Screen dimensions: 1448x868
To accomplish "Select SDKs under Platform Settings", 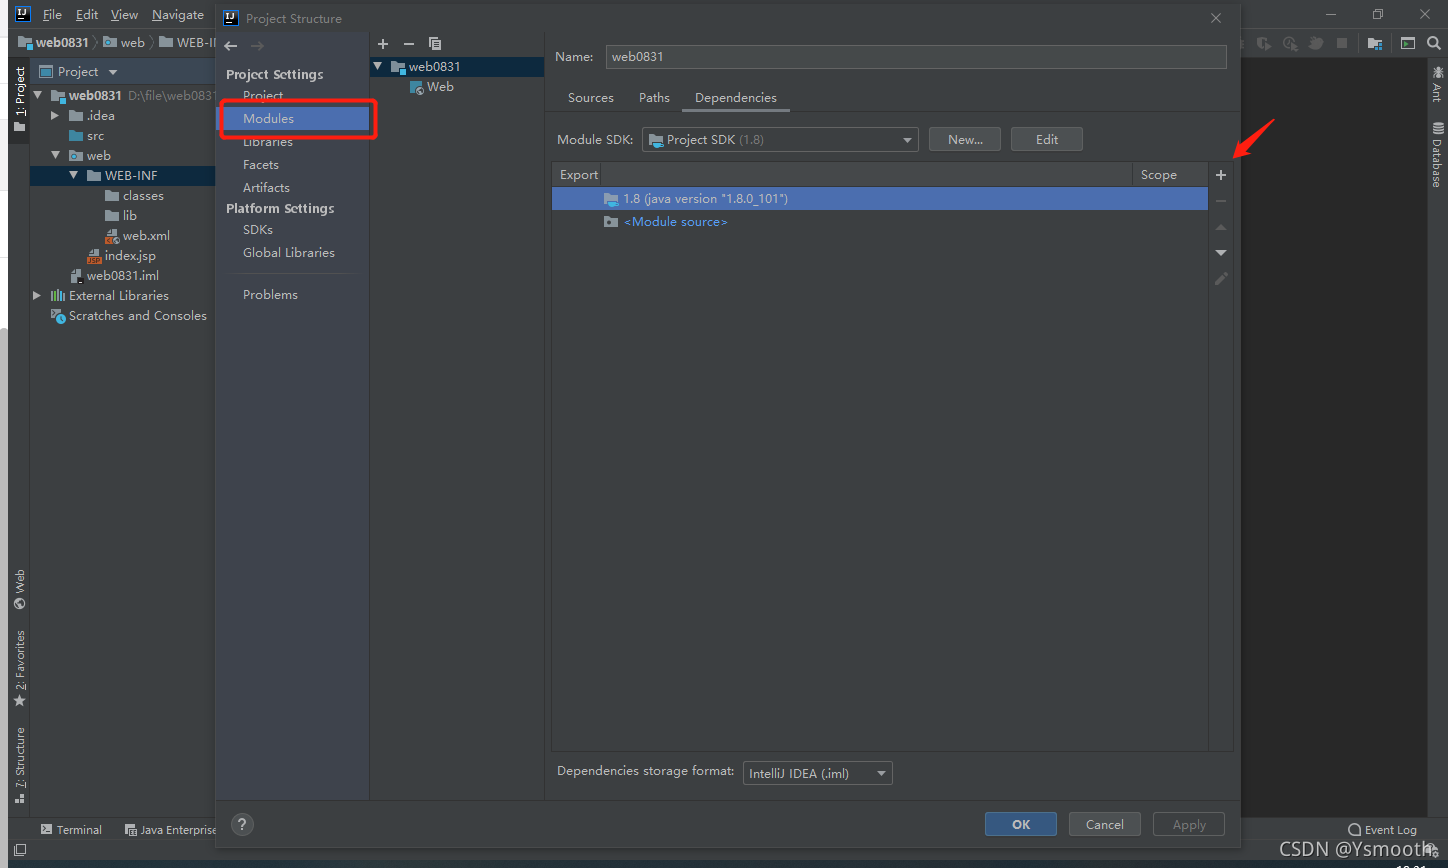I will coord(258,230).
